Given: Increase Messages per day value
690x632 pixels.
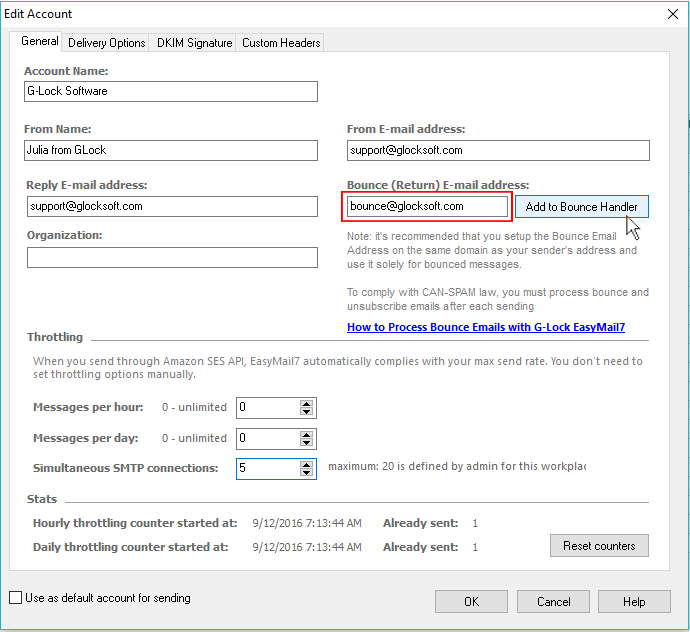Looking at the screenshot, I should click(x=306, y=434).
